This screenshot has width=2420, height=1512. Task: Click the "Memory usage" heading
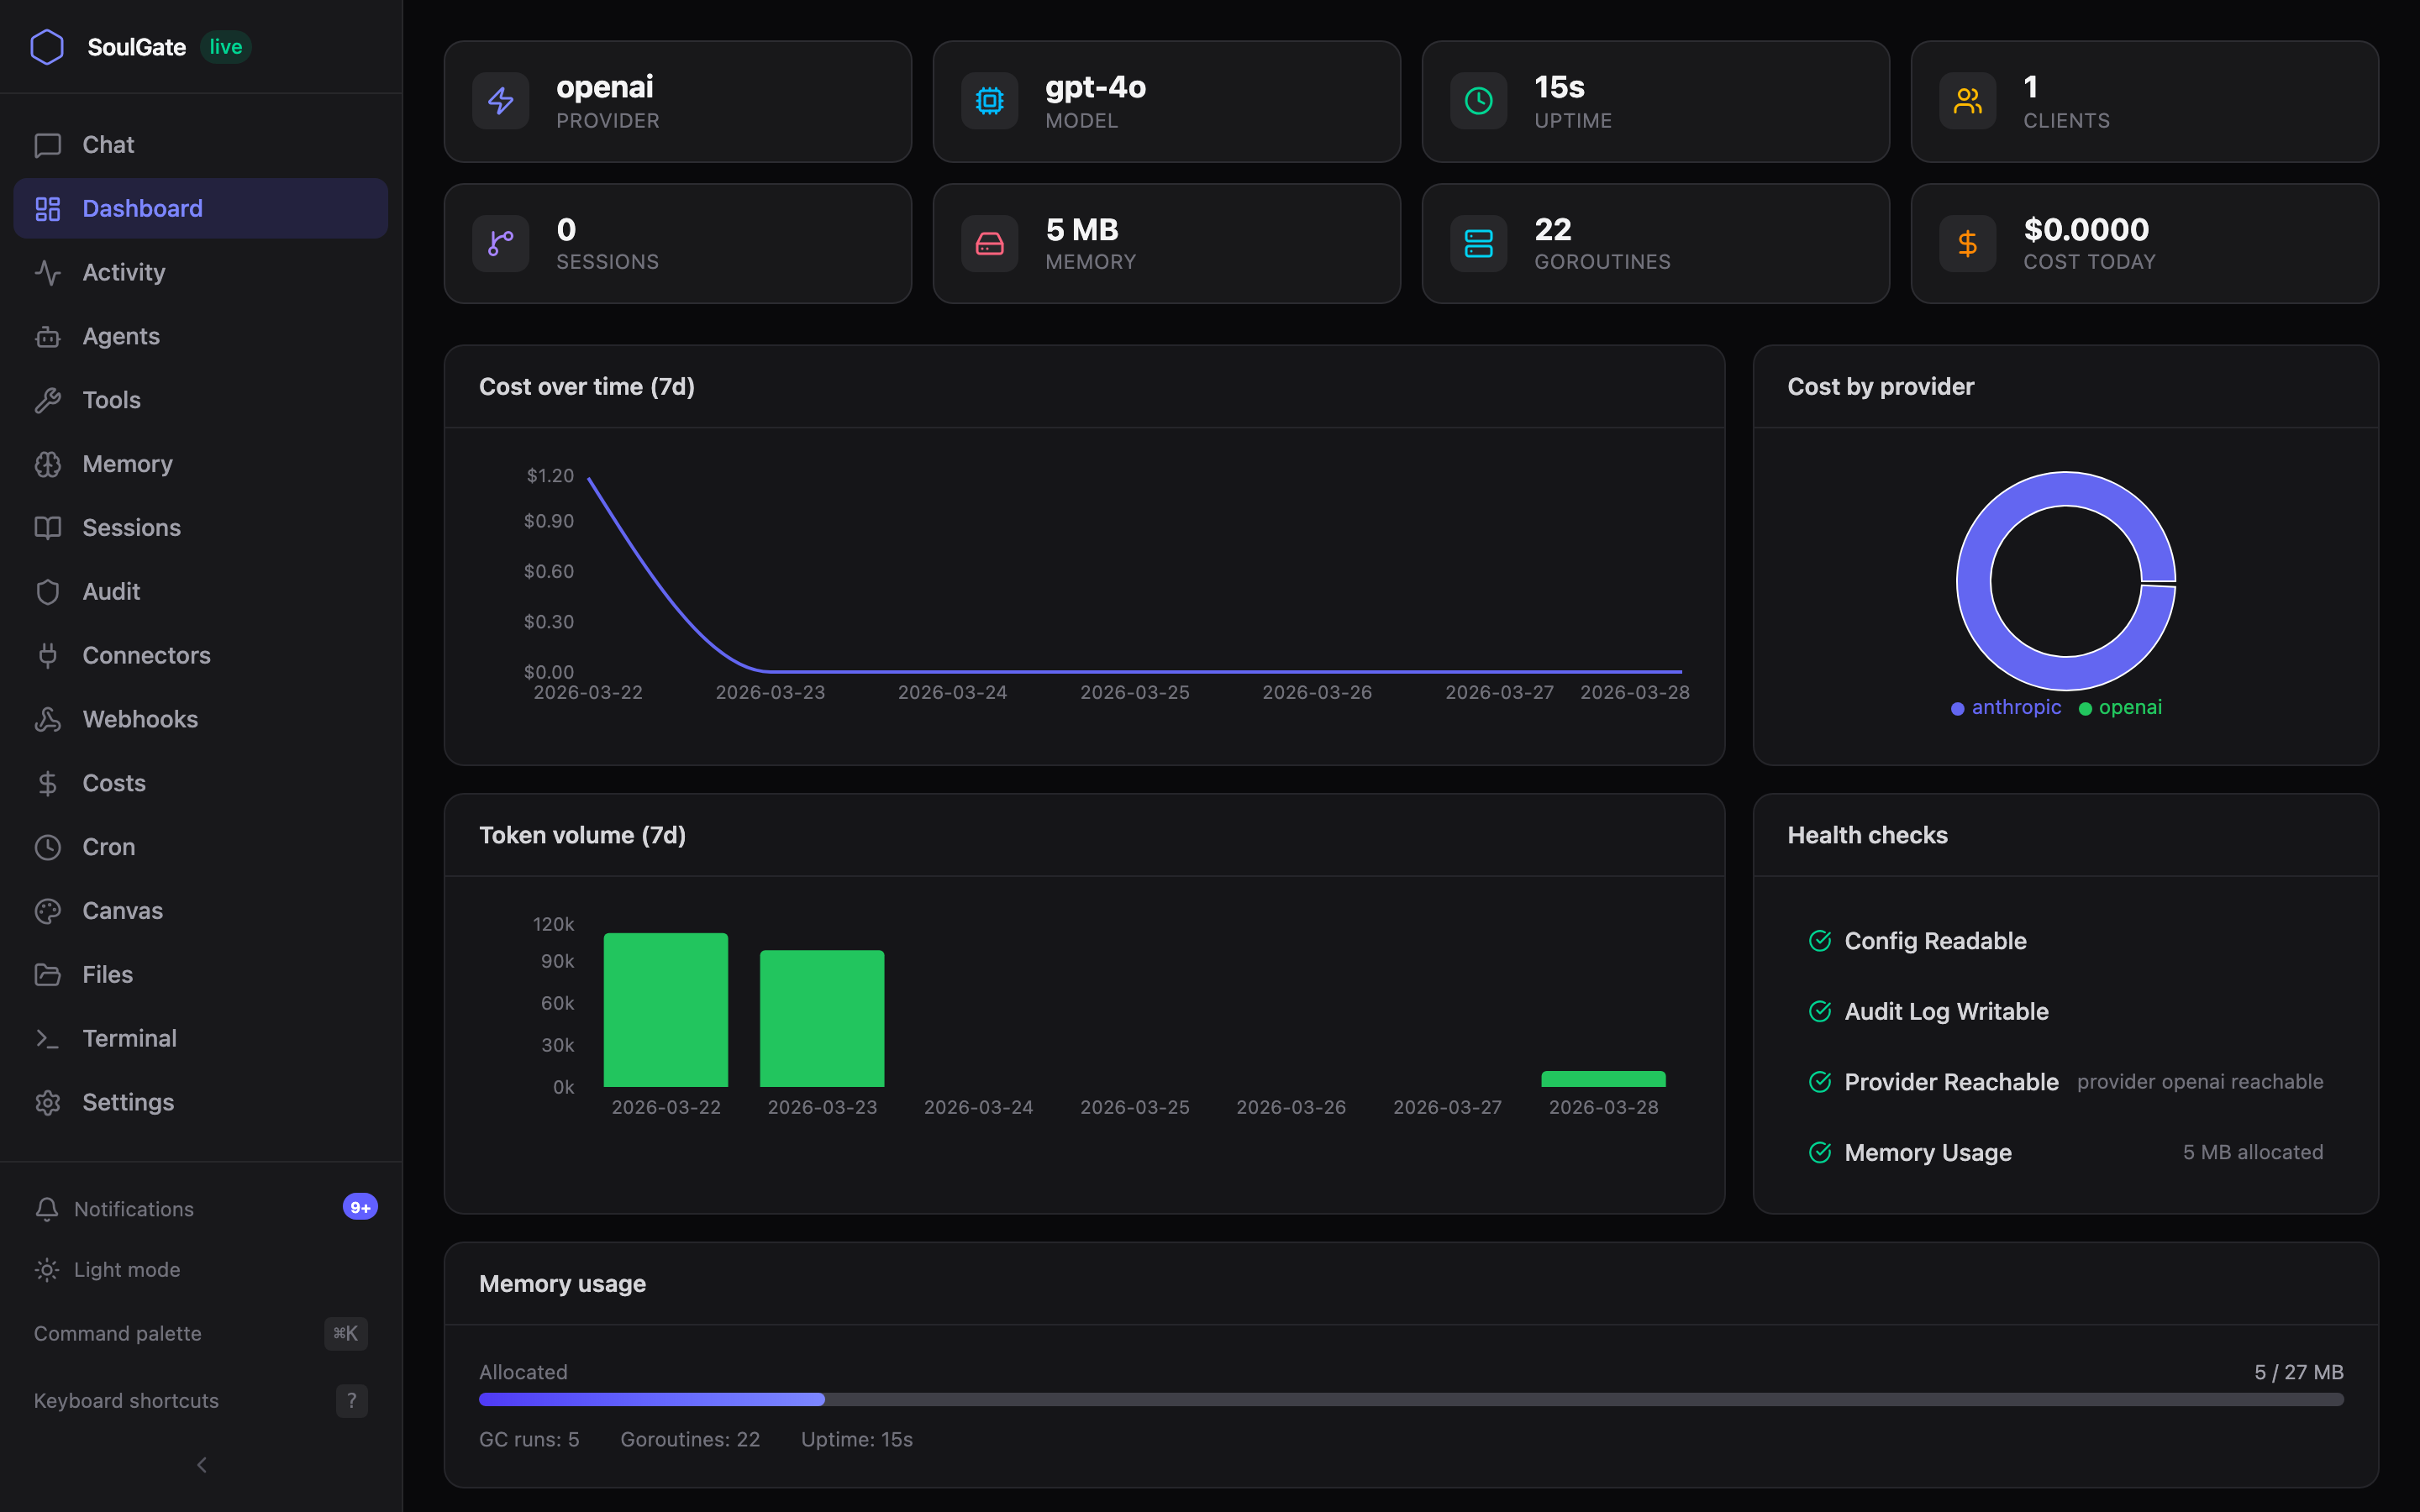click(562, 1284)
